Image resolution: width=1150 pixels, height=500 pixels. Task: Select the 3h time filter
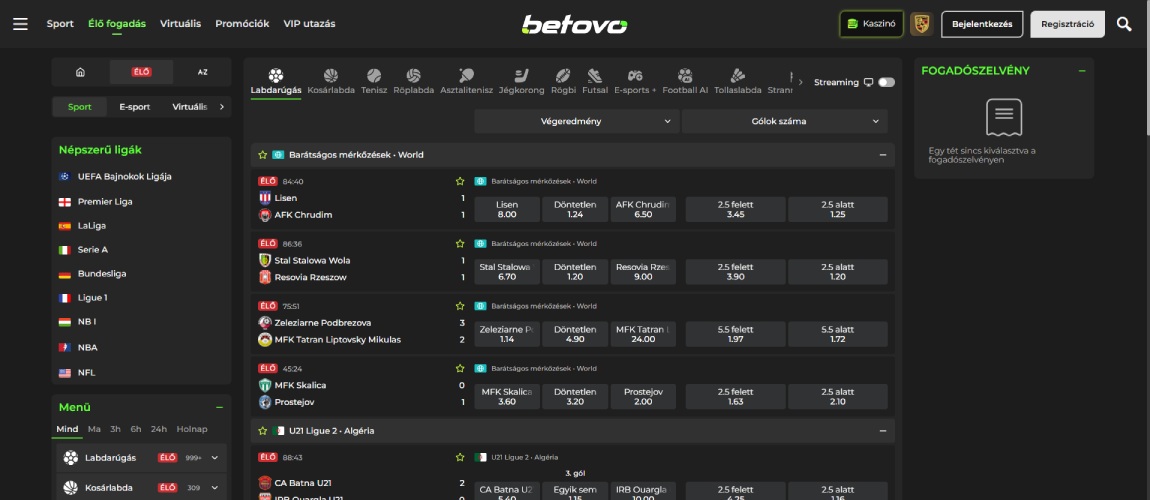tap(115, 429)
